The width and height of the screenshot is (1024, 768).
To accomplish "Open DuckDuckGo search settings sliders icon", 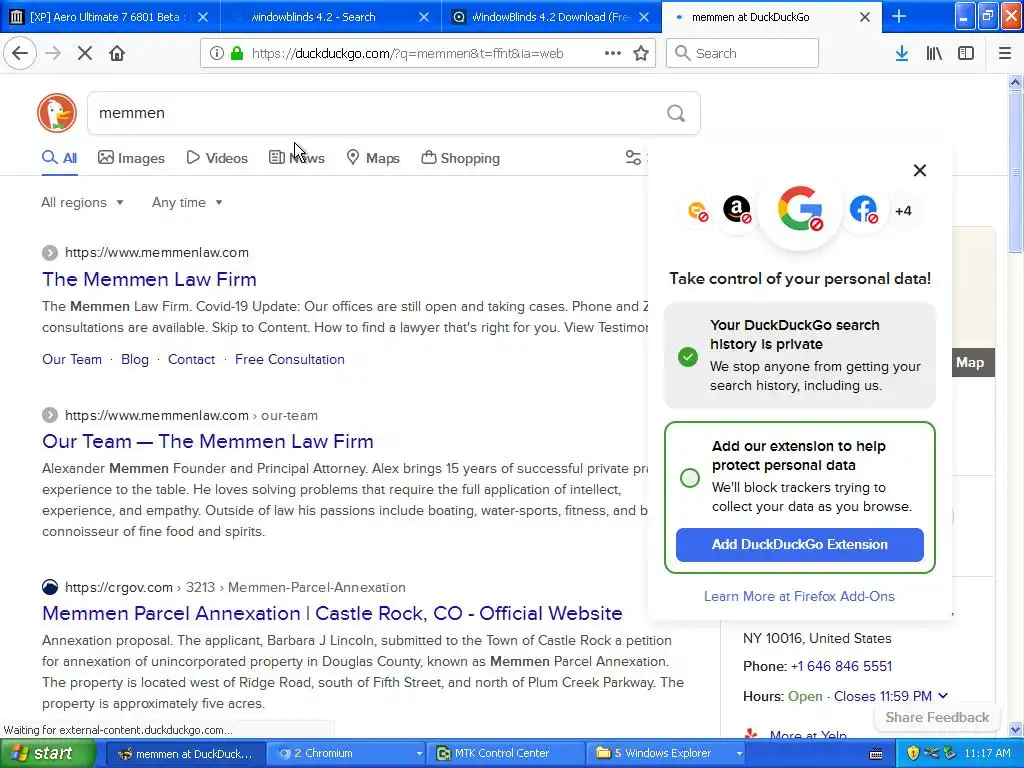I will pyautogui.click(x=633, y=157).
